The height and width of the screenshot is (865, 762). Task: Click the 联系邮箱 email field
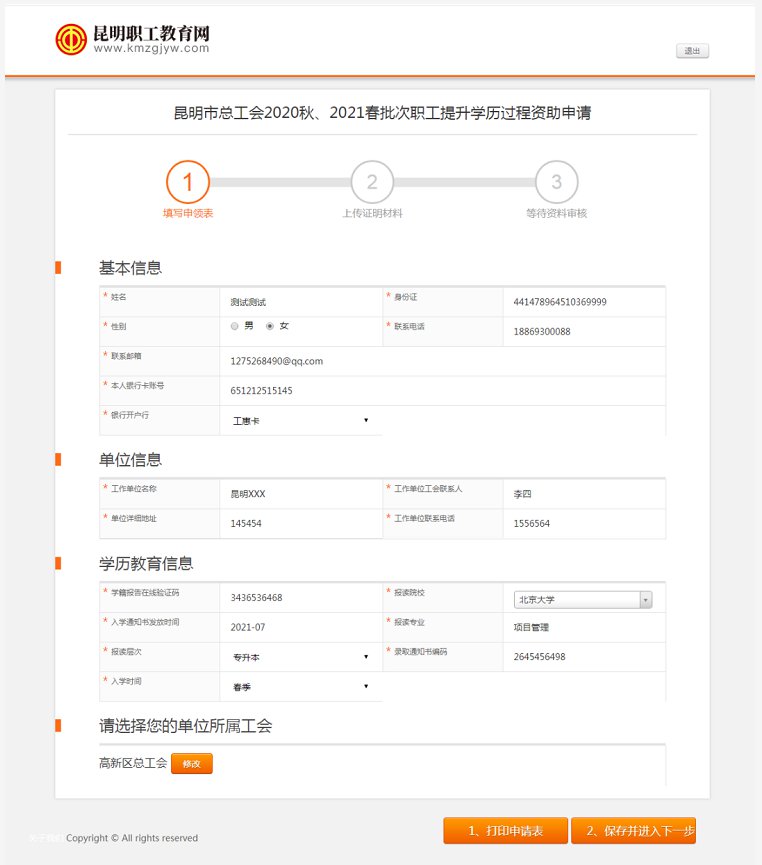[440, 361]
